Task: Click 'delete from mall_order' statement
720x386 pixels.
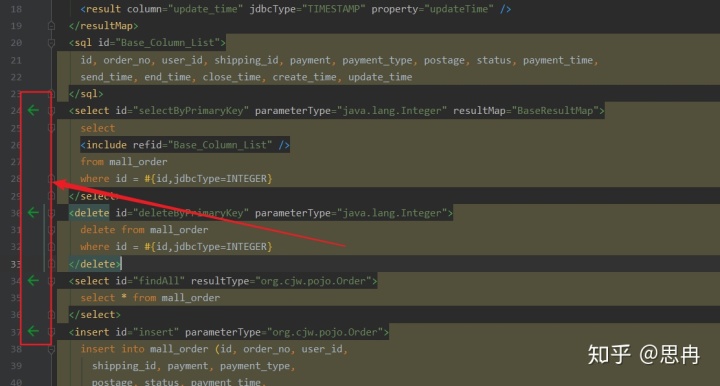Action: [144, 229]
